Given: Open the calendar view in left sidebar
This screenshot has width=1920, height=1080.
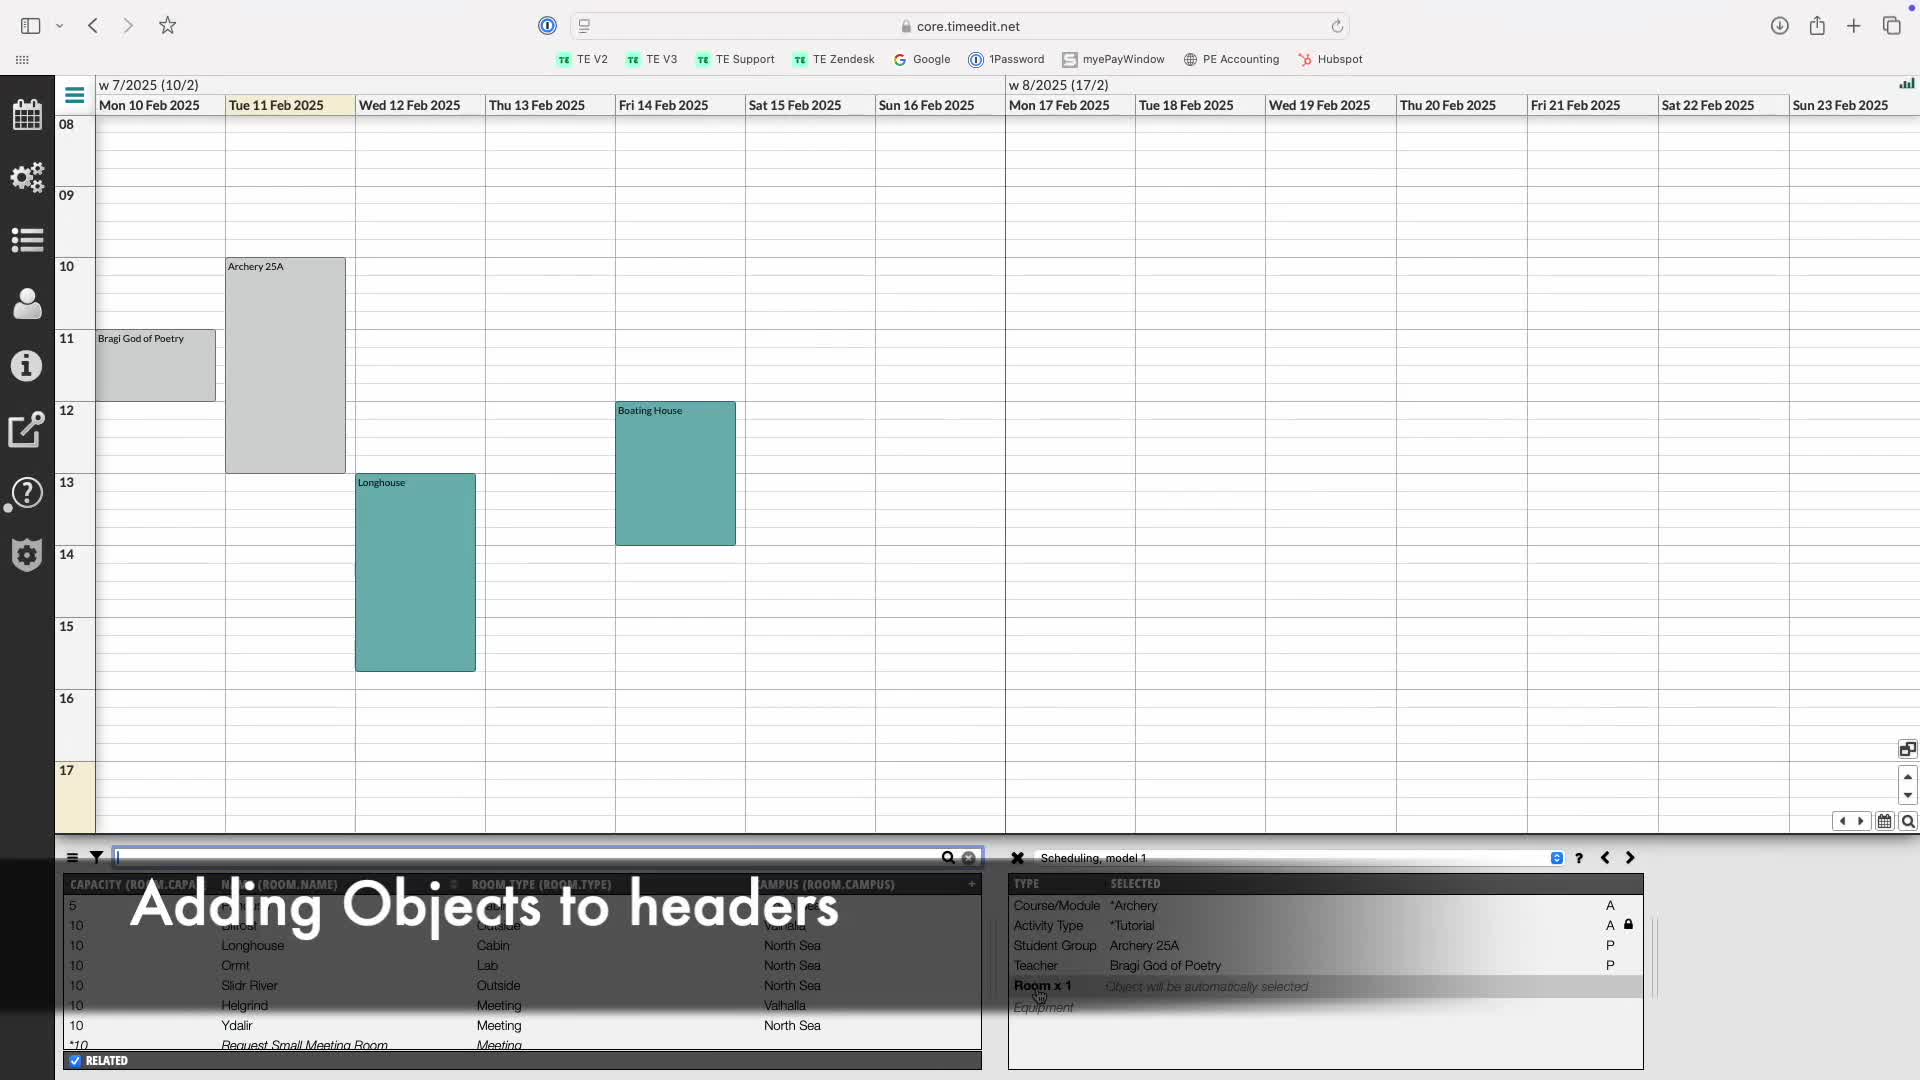Looking at the screenshot, I should 27,114.
